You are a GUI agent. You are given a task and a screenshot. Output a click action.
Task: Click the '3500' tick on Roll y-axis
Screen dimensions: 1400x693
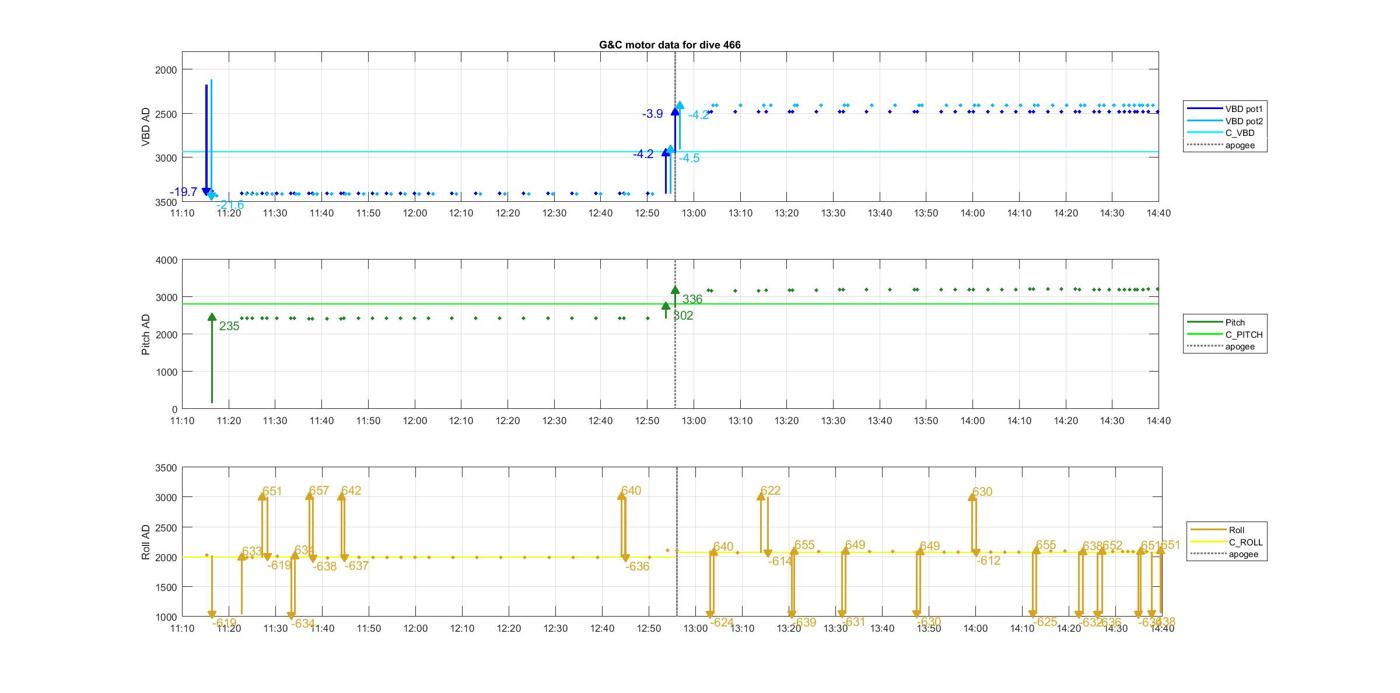coord(166,468)
